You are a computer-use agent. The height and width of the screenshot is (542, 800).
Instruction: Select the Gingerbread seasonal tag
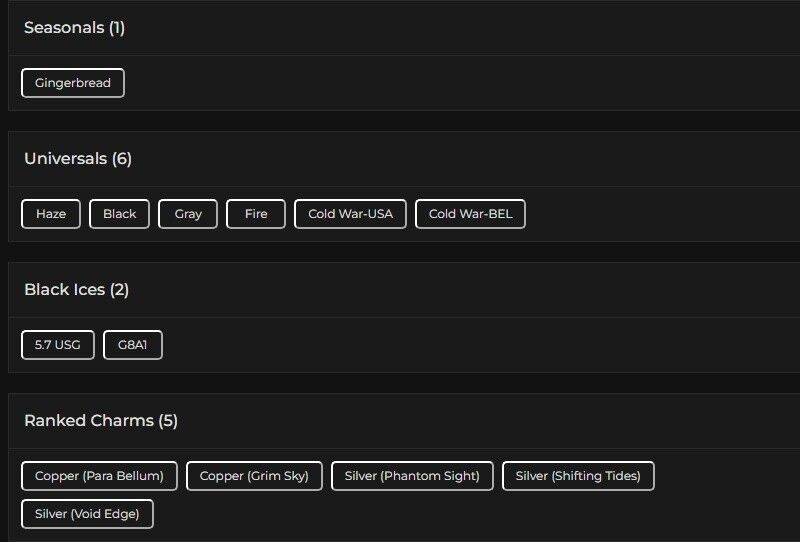point(73,83)
